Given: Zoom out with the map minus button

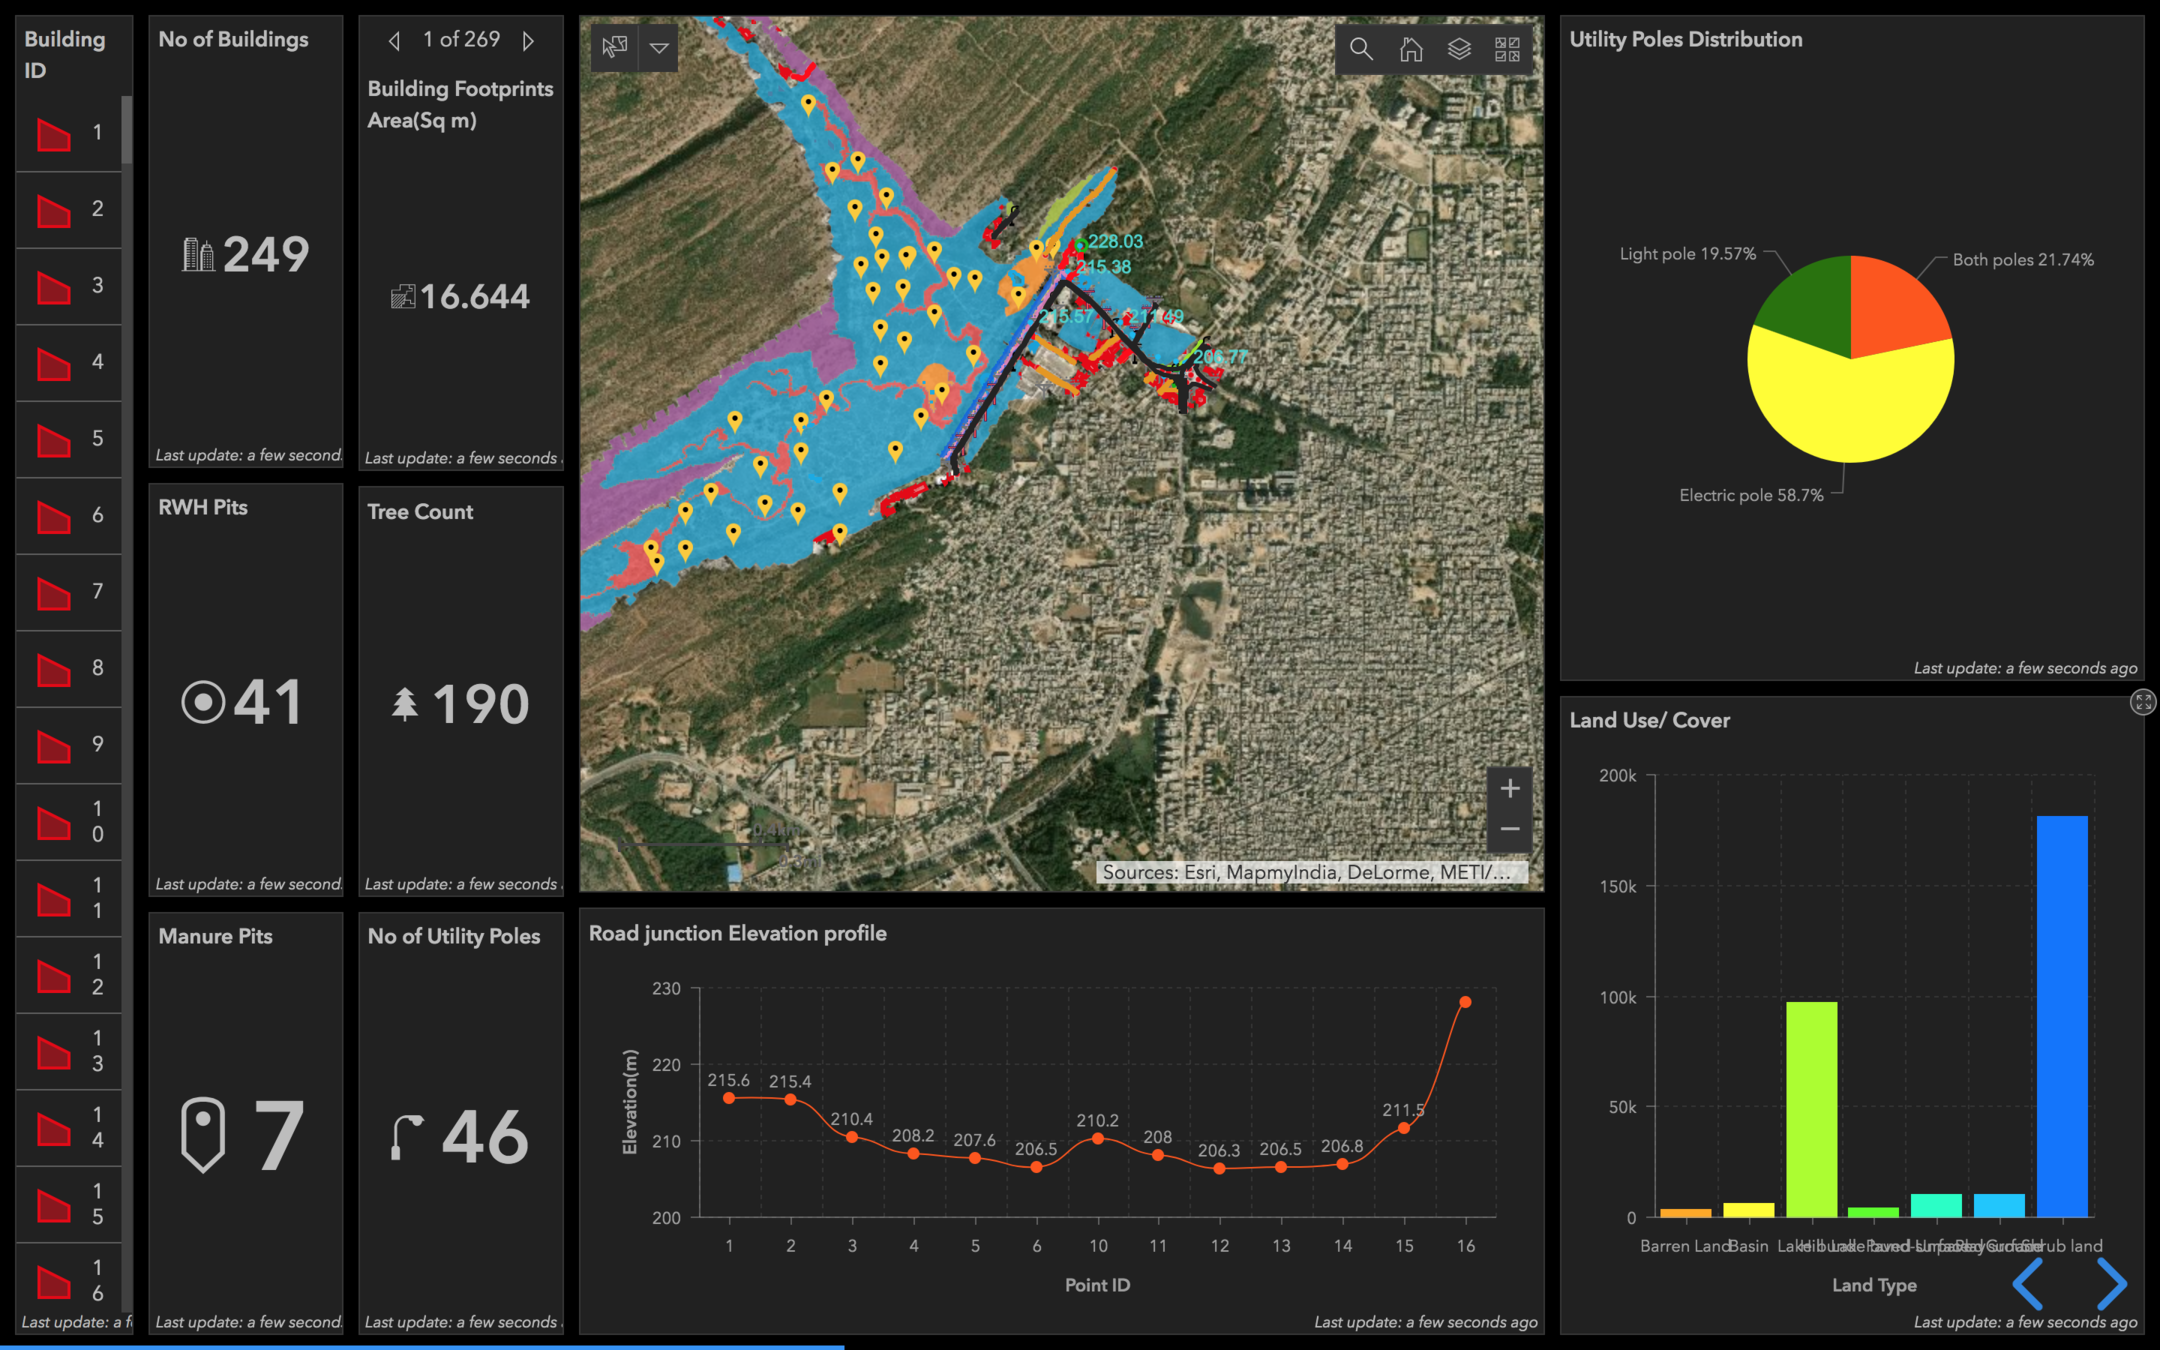Looking at the screenshot, I should [x=1510, y=829].
